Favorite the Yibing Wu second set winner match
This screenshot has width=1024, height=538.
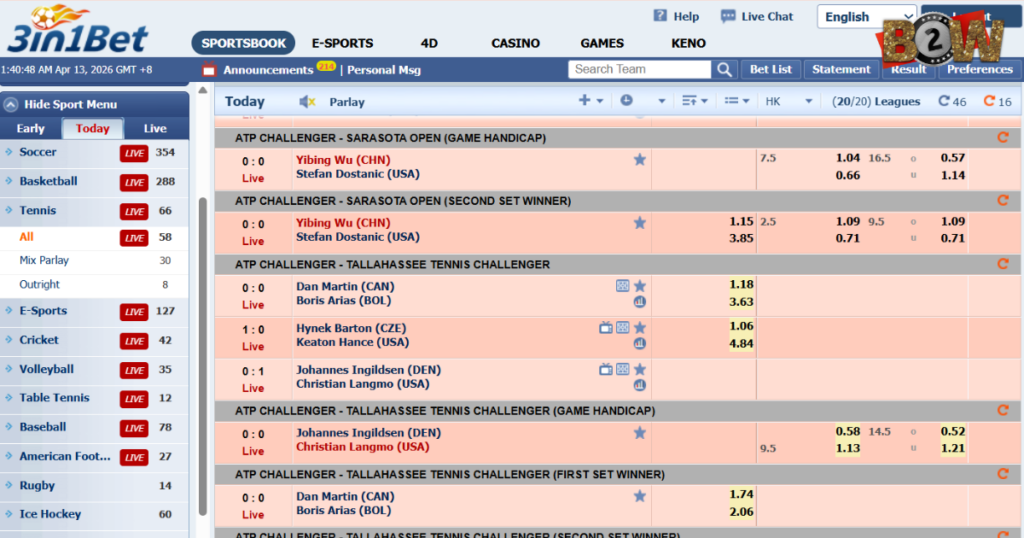639,223
